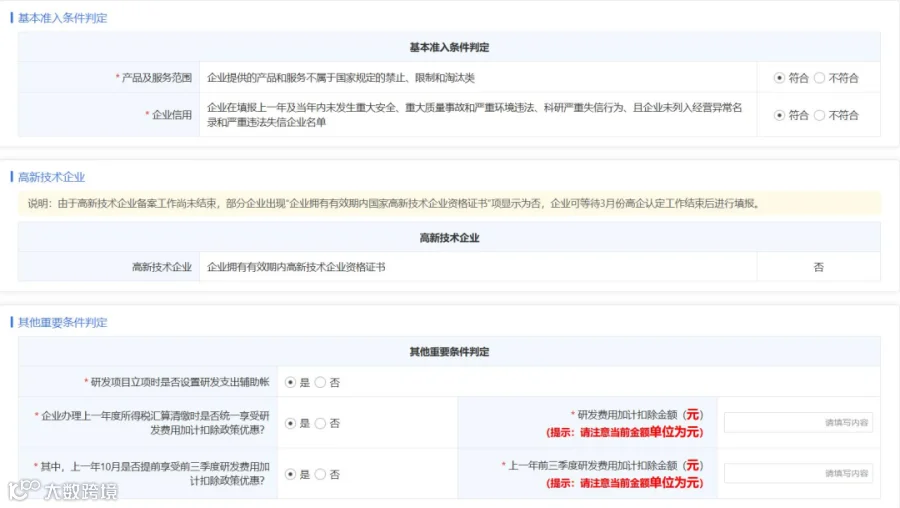Select 不符合 for 企业信用
Screen dimensions: 900x508
820,115
